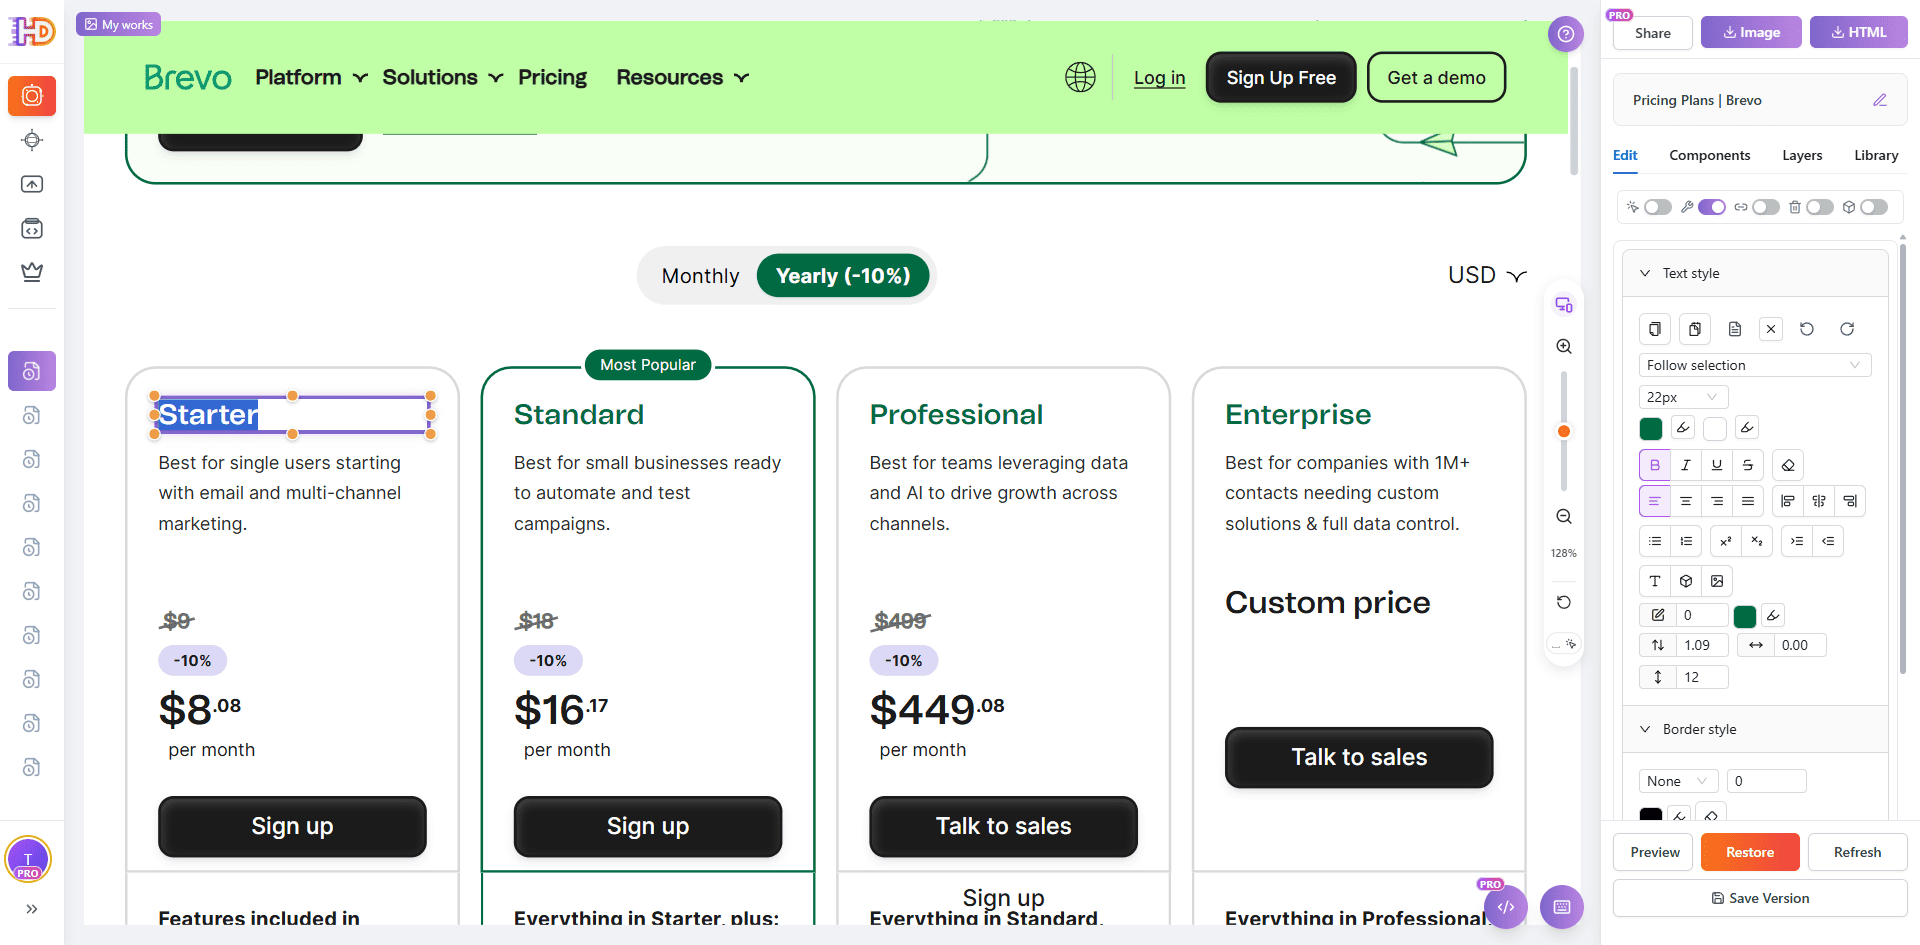The image size is (1920, 945).
Task: Turn on the trash delete toggle
Action: 1819,207
